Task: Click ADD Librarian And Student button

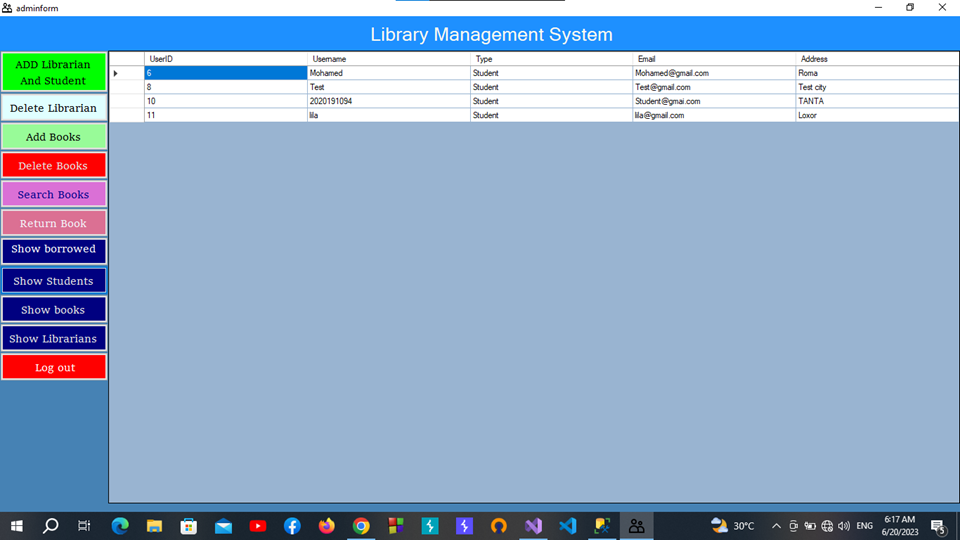Action: pos(53,72)
